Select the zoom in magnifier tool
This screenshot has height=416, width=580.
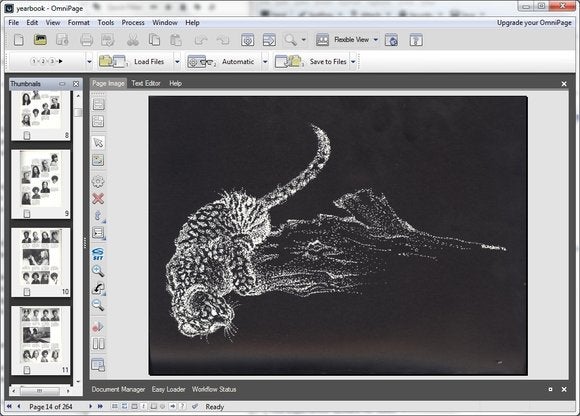point(98,271)
